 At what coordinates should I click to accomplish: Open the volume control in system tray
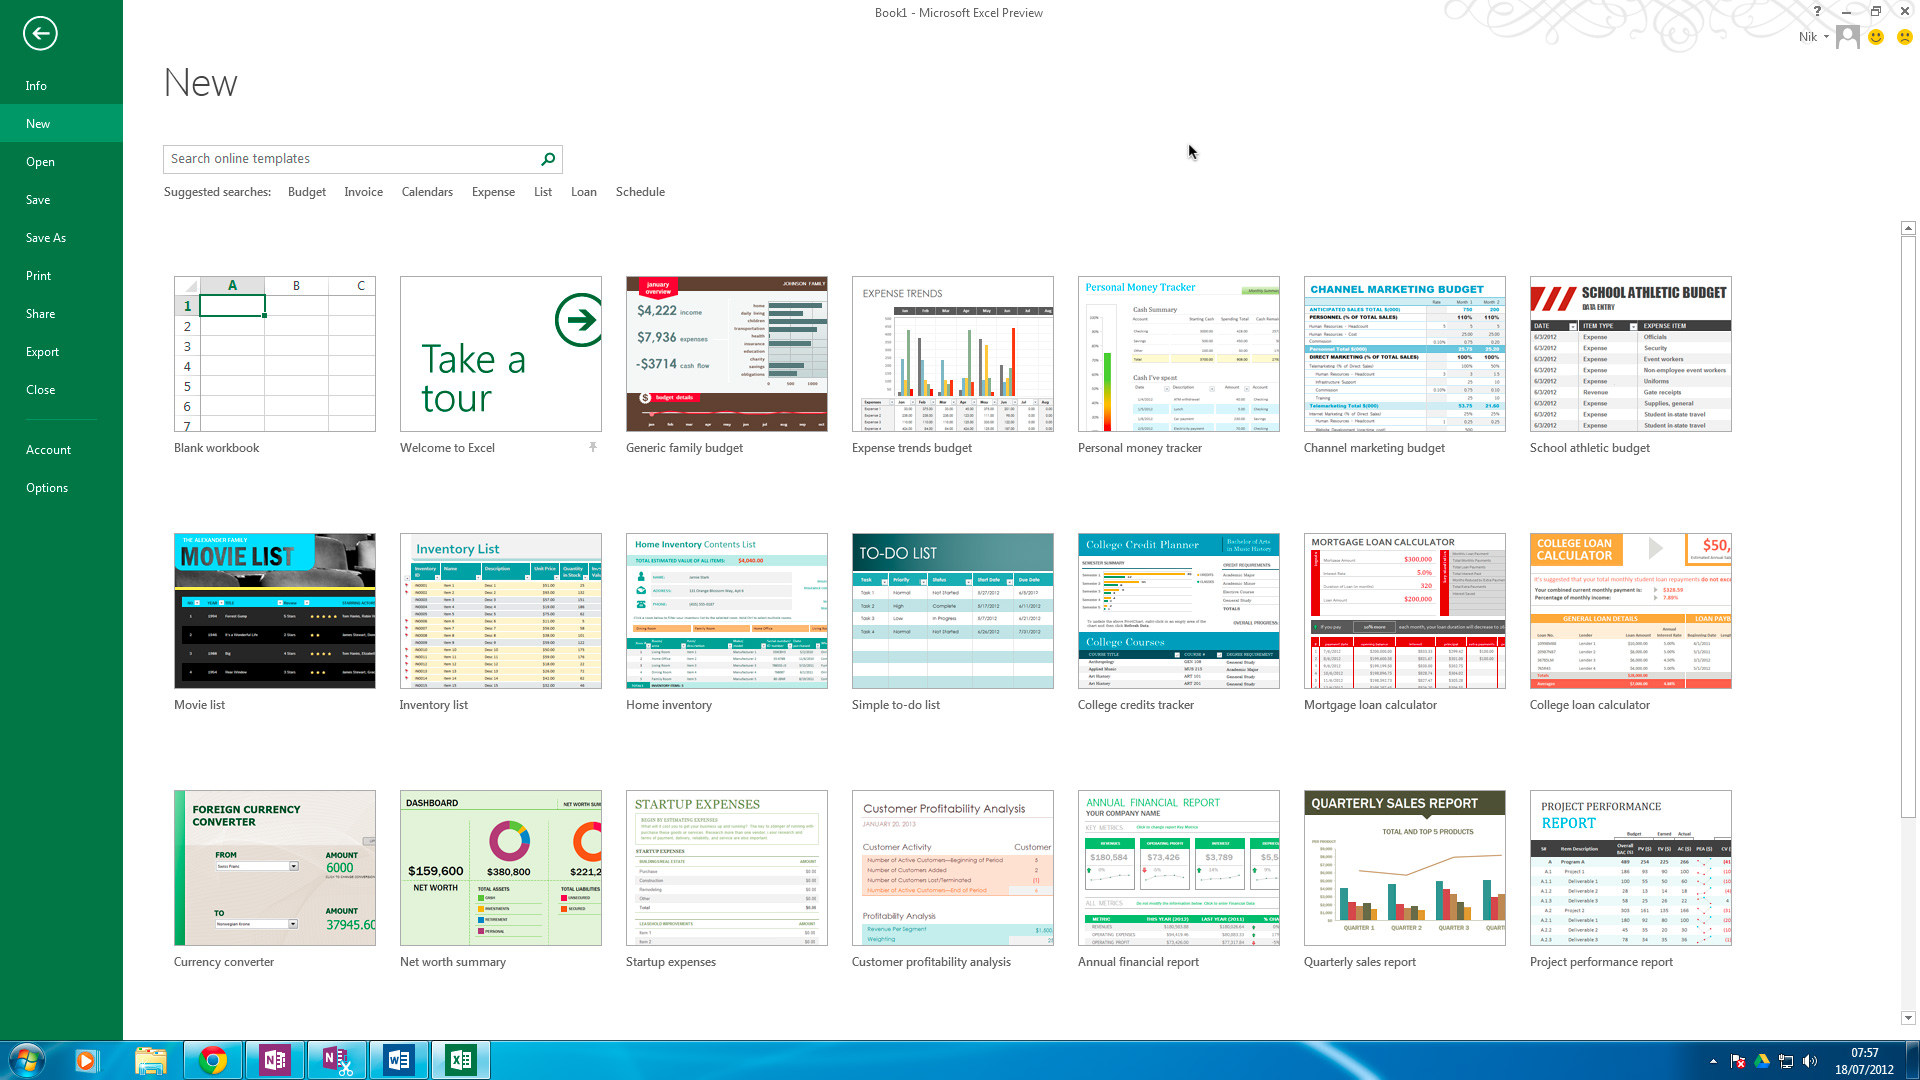[x=1809, y=1061]
